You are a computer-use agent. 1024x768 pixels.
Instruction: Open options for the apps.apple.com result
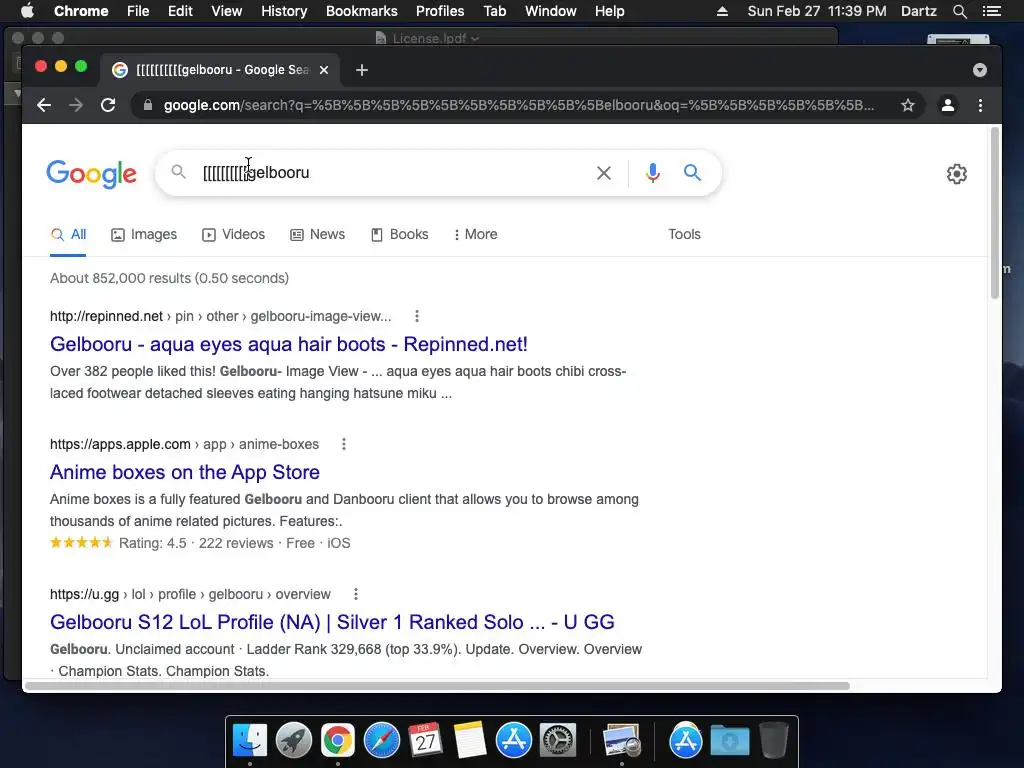click(x=344, y=444)
